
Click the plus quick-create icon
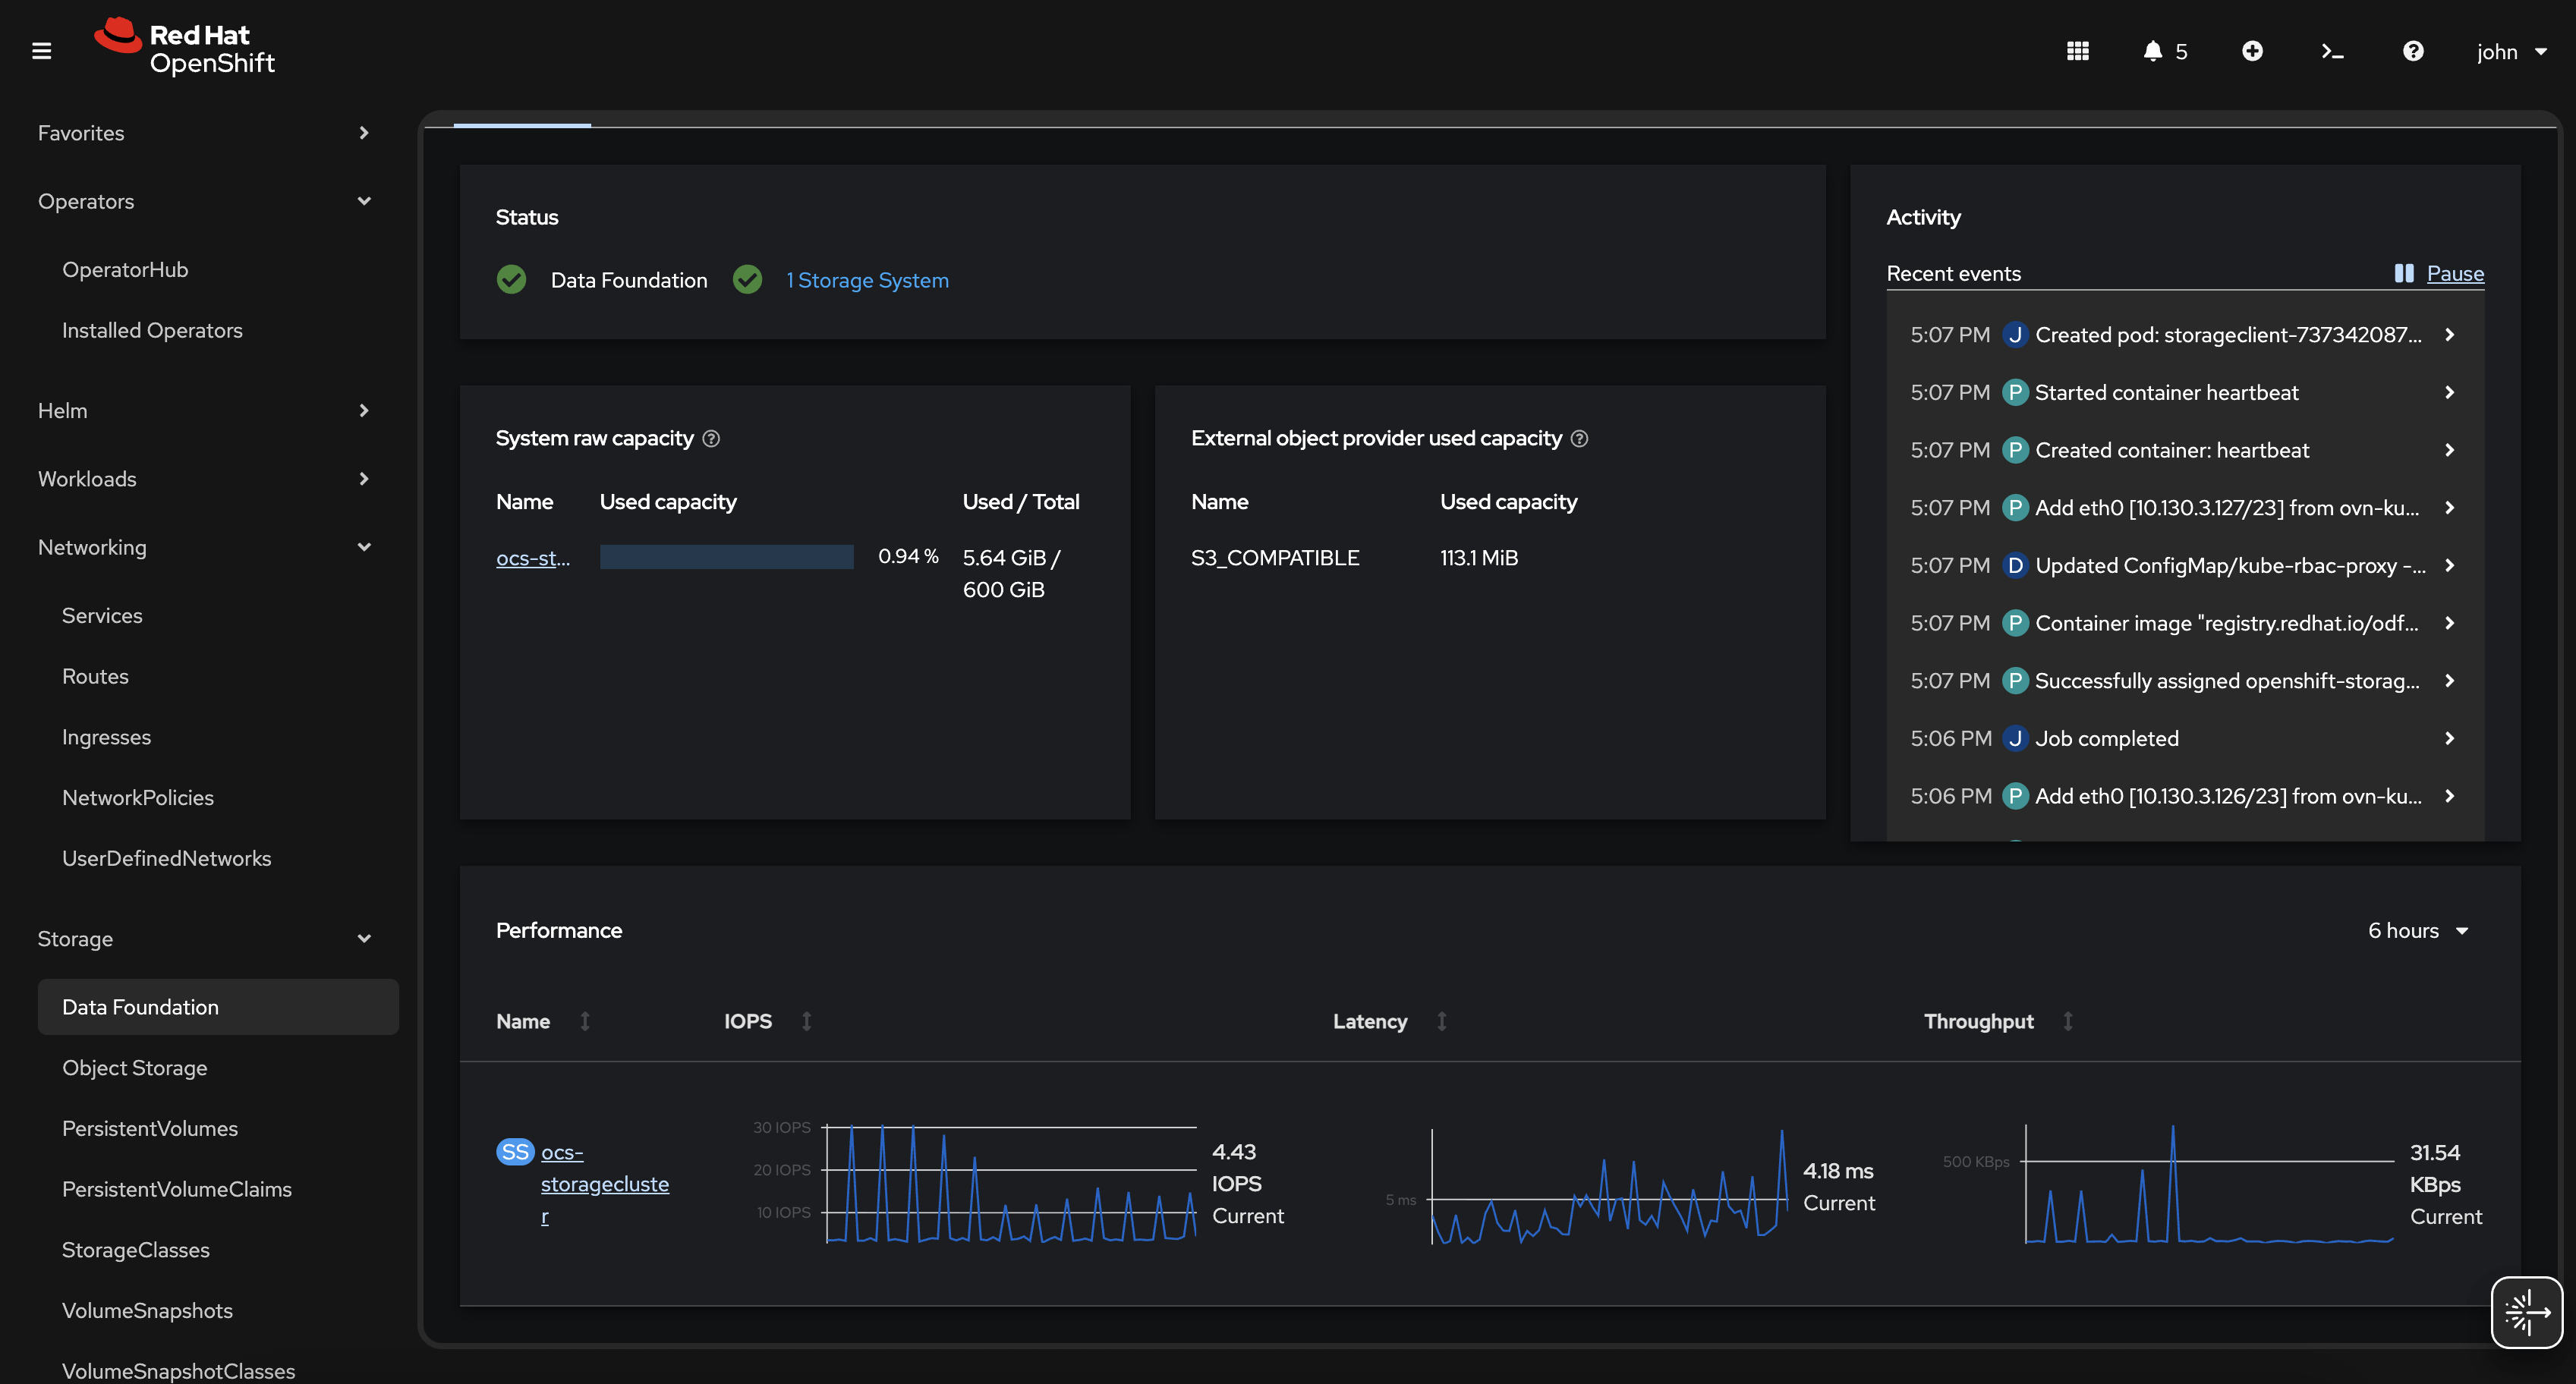tap(2252, 51)
